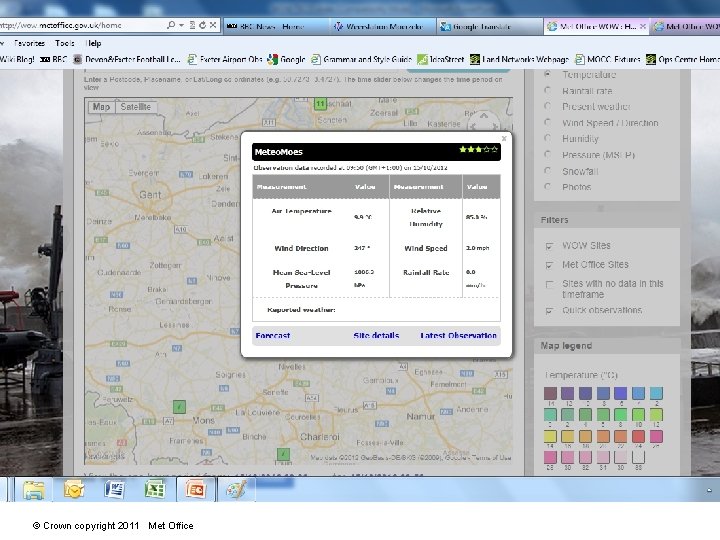Select the Humidity radio button

[x=547, y=138]
